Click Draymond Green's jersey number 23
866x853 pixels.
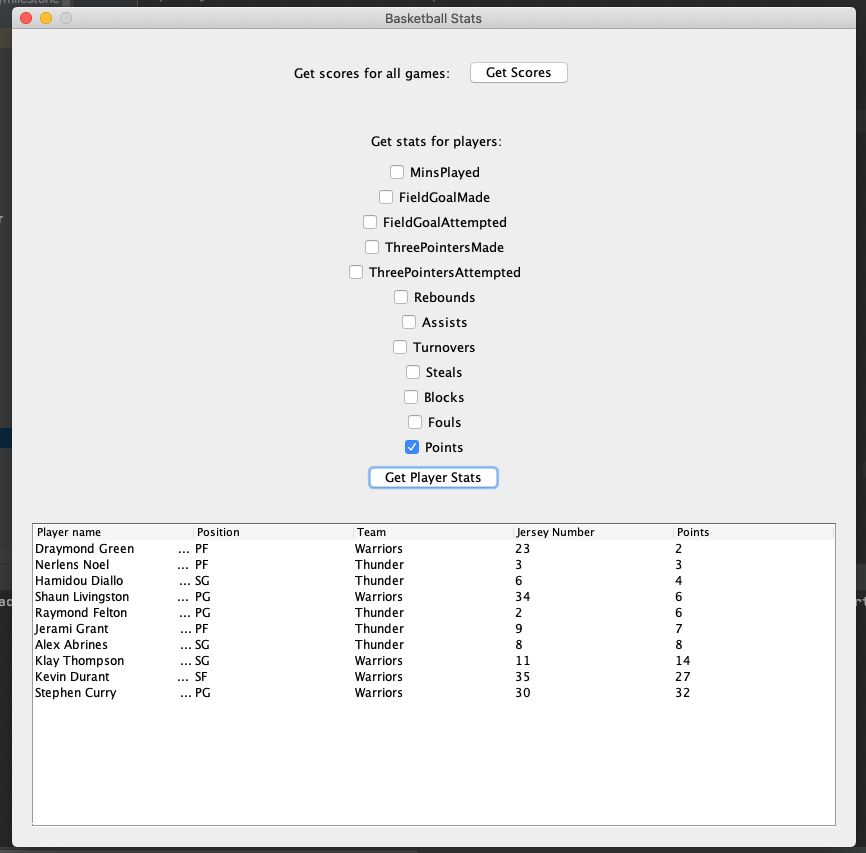tap(522, 549)
